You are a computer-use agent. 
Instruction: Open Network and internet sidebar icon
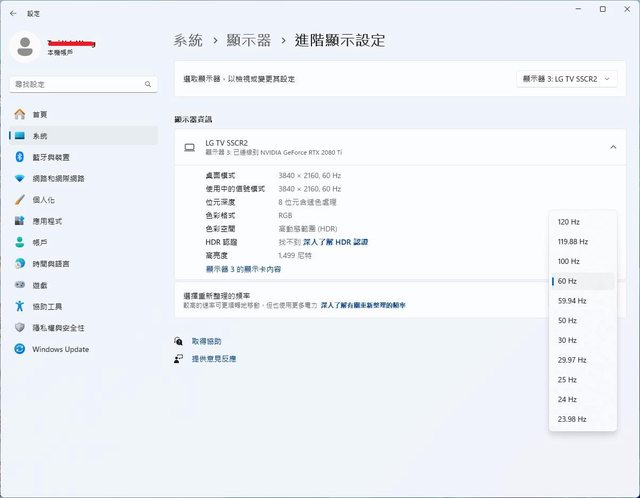click(19, 178)
